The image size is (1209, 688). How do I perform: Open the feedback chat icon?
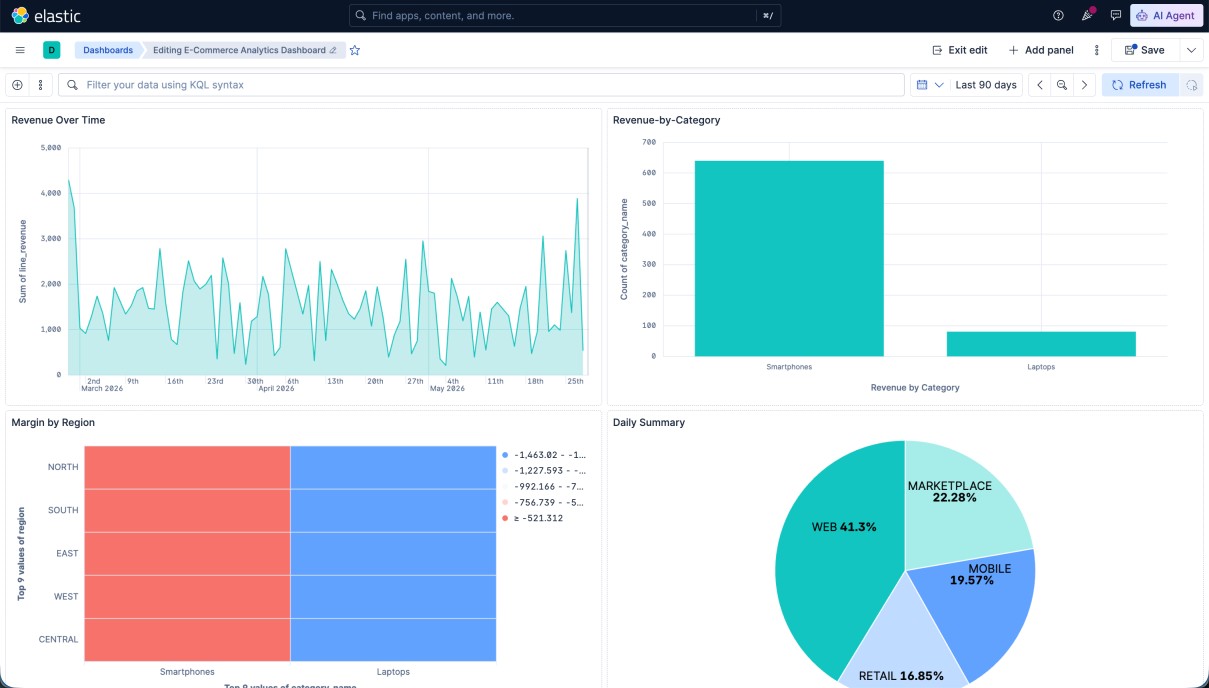[x=1116, y=16]
